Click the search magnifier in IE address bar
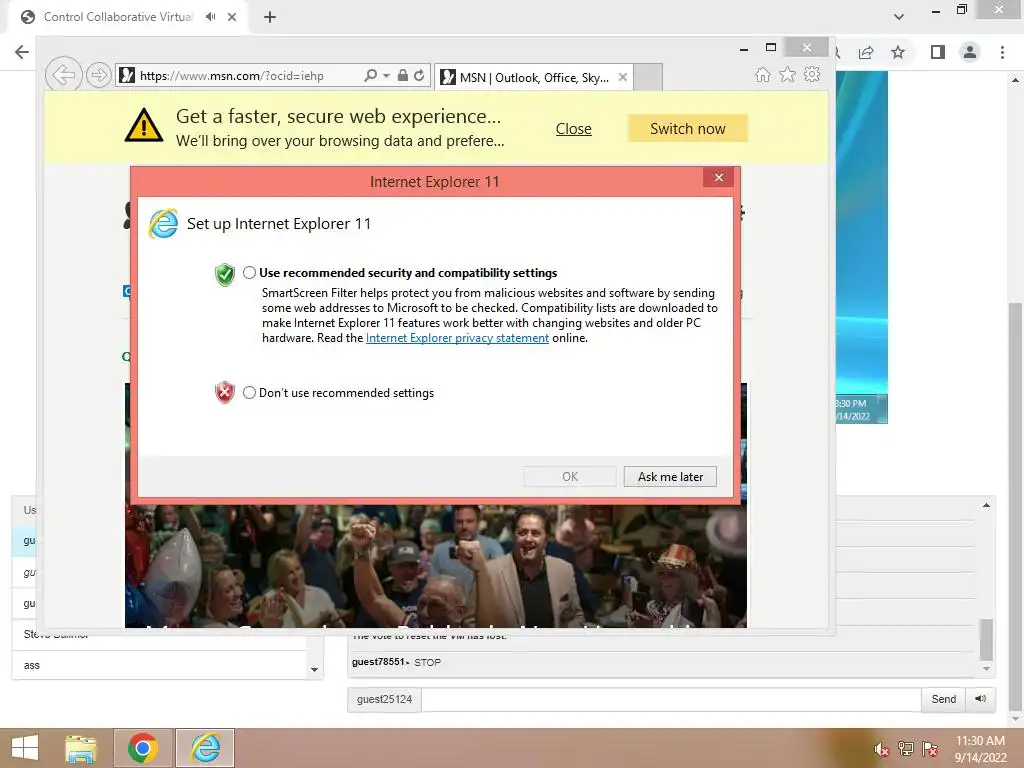 click(370, 76)
